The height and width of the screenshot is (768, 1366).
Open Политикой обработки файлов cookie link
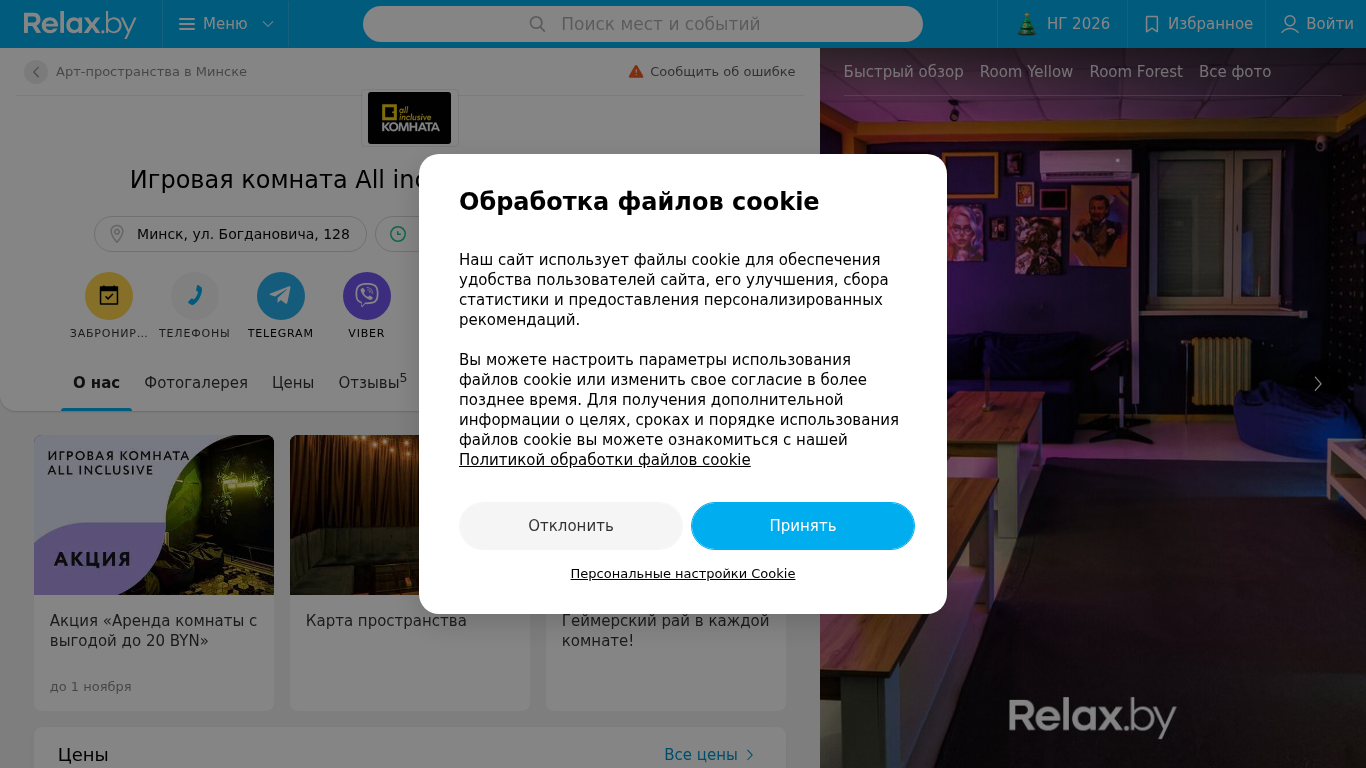click(605, 460)
